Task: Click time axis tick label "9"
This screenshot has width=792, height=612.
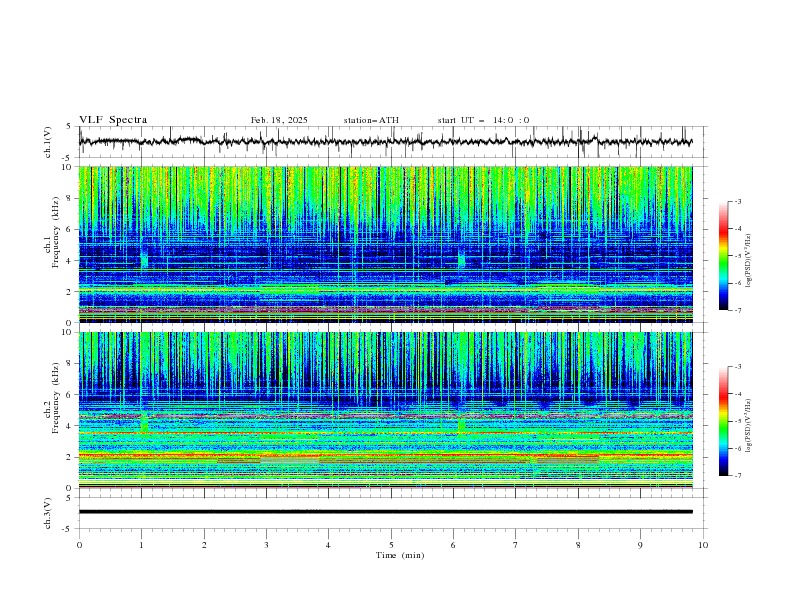Action: pos(640,545)
